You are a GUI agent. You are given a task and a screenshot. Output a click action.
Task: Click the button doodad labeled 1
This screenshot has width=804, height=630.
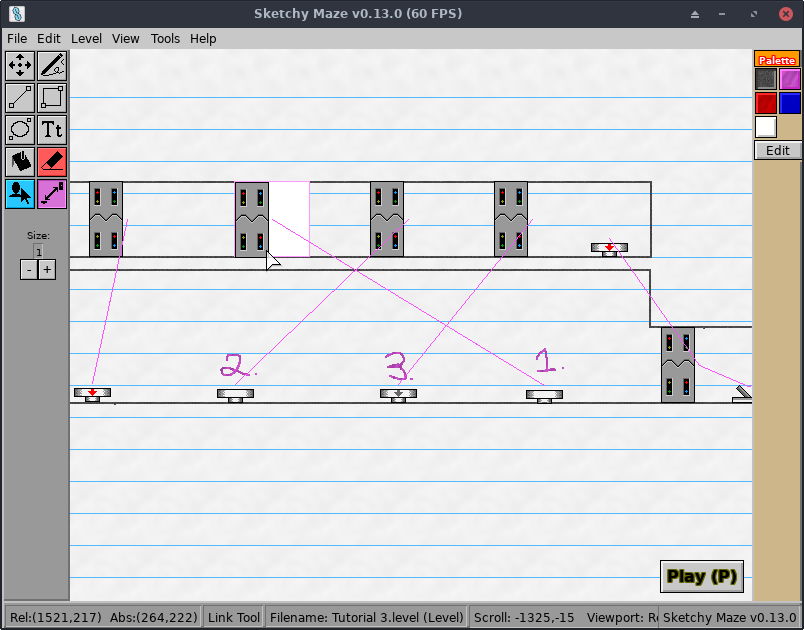click(544, 395)
